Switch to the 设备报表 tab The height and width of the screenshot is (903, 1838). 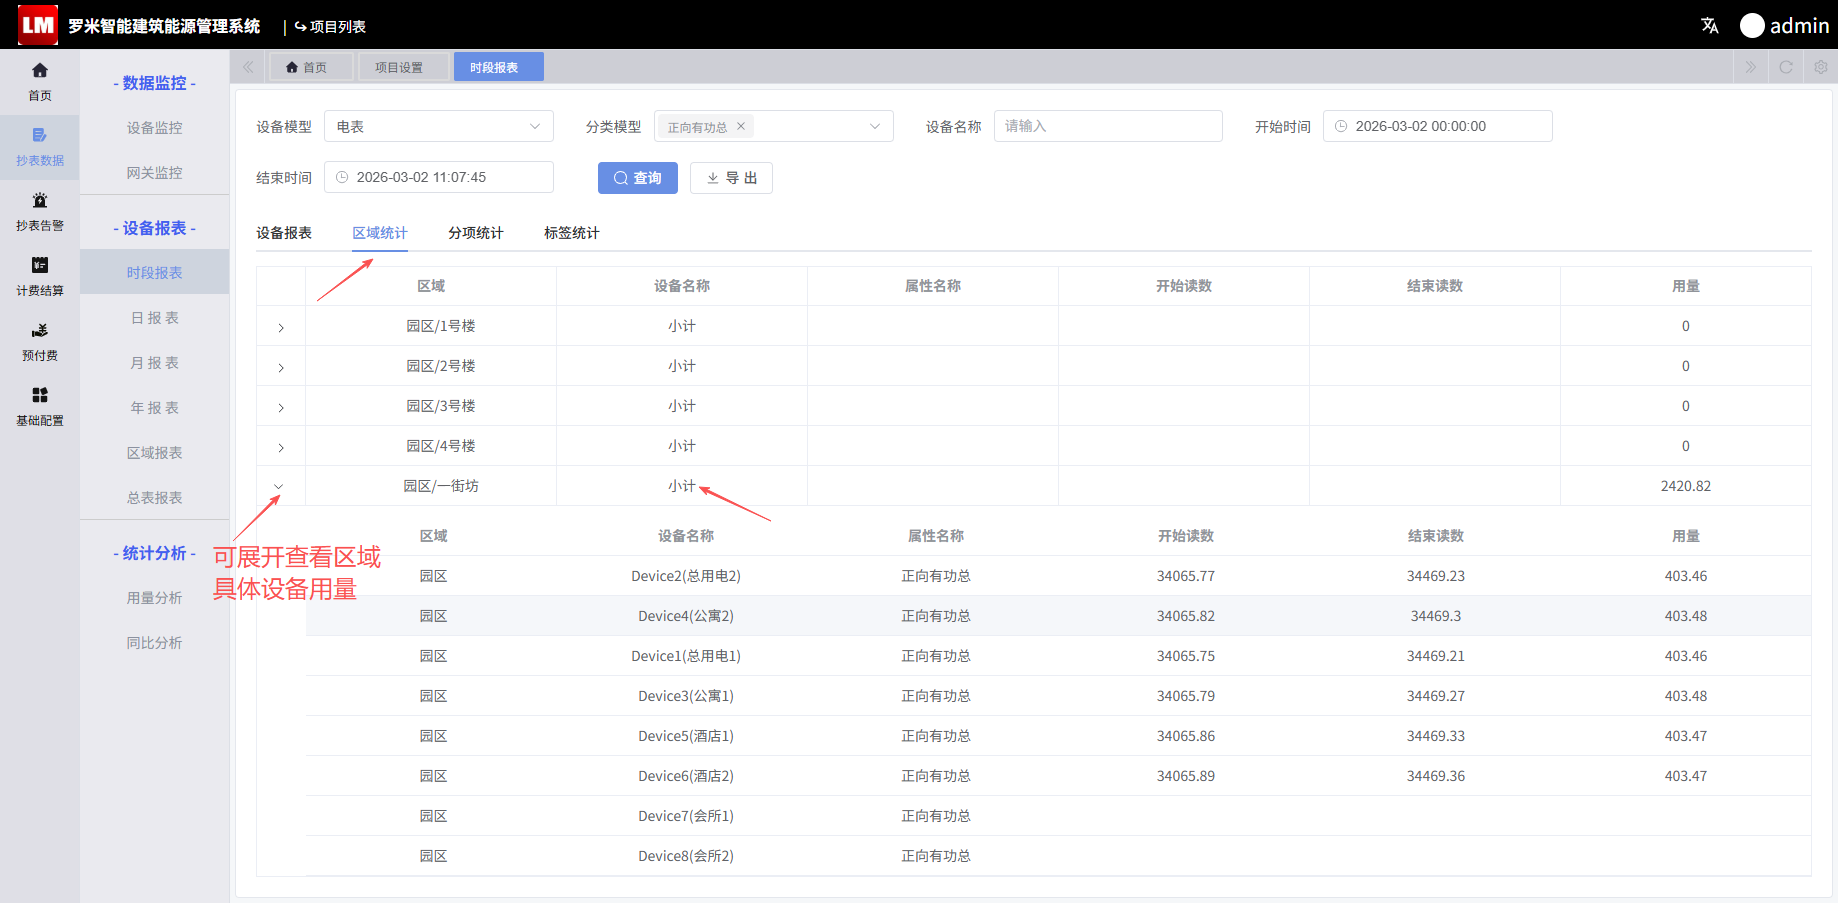coord(284,233)
